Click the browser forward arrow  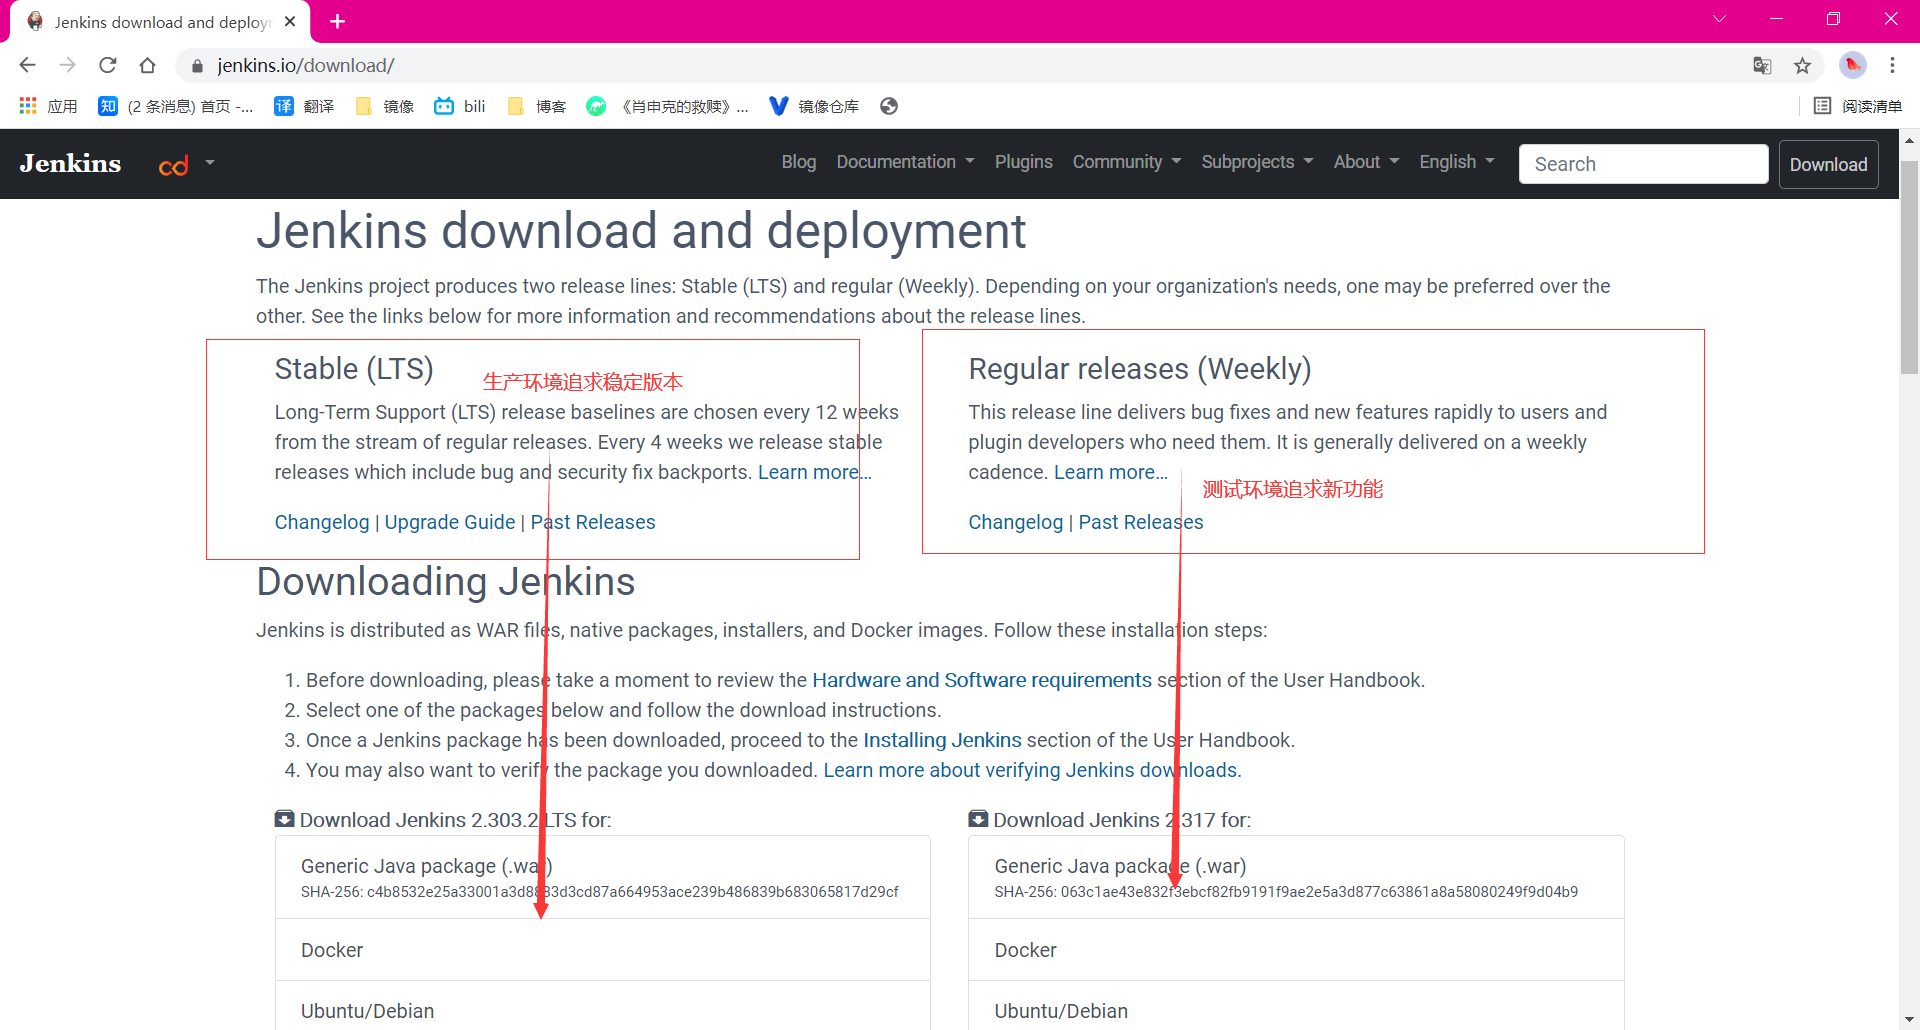coord(67,65)
